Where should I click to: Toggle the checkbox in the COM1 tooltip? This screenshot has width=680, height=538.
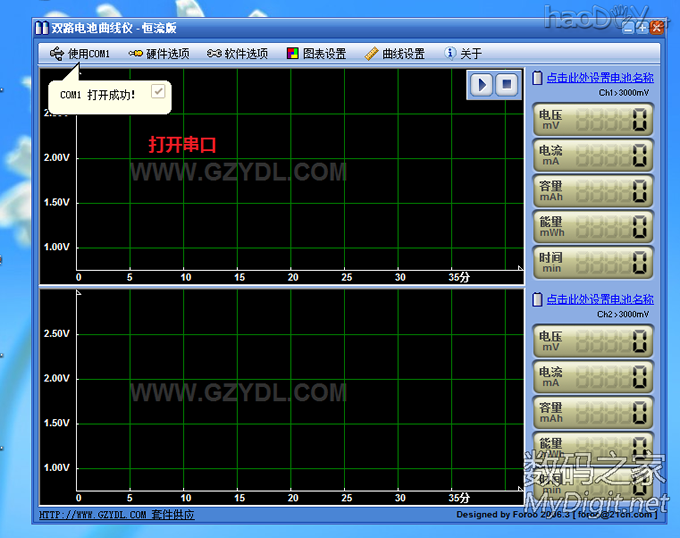pyautogui.click(x=158, y=91)
